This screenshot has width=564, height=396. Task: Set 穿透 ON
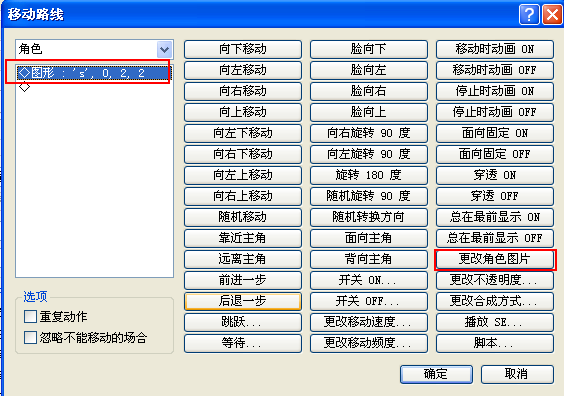point(495,175)
